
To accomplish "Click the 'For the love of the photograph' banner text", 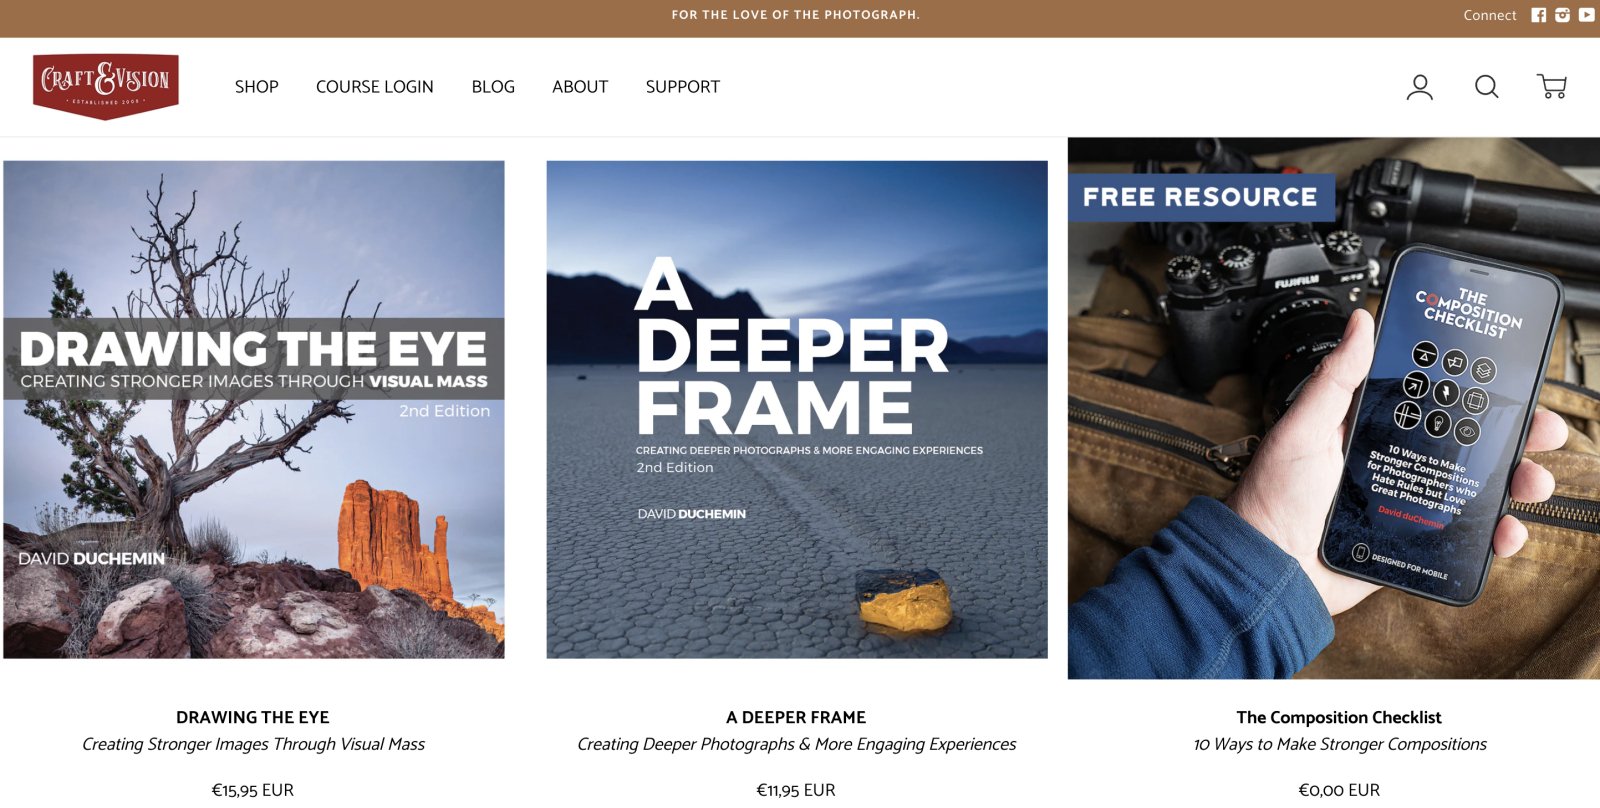I will click(x=796, y=15).
